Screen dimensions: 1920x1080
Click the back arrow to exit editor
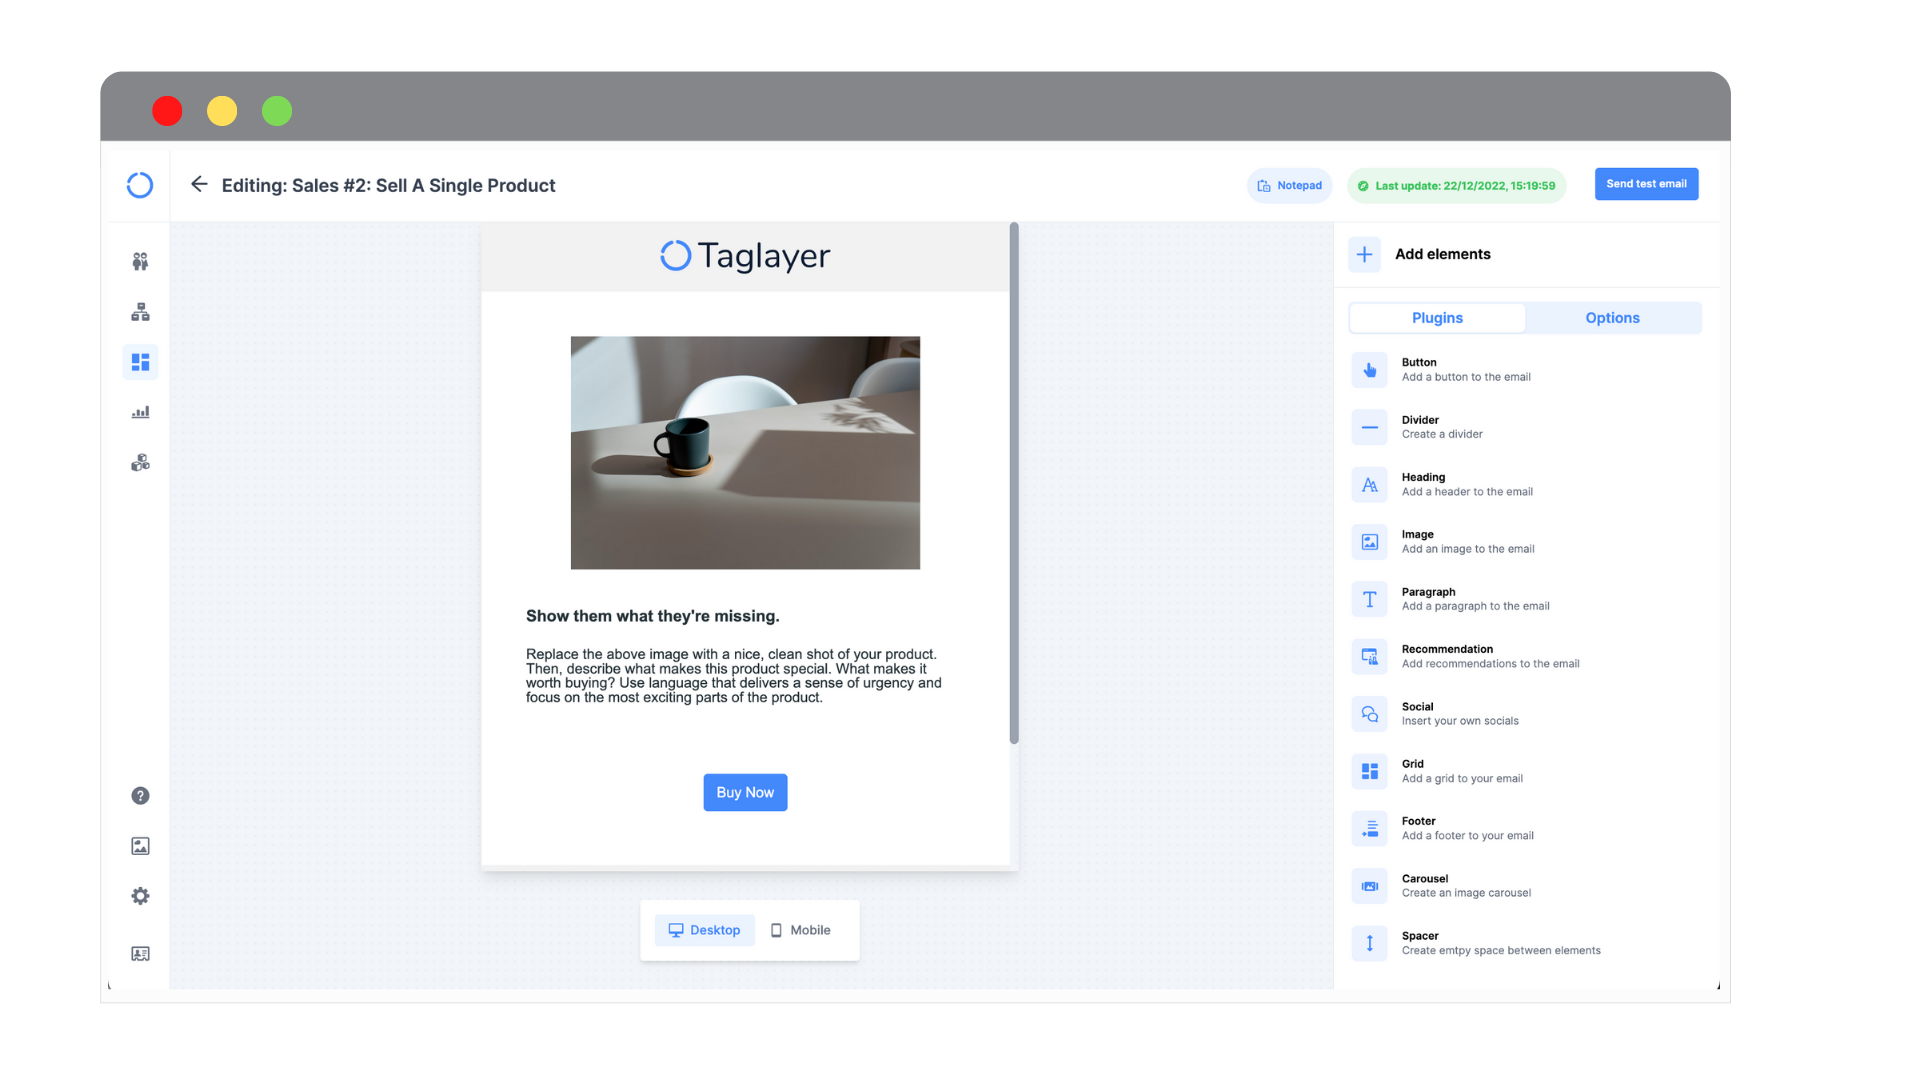click(x=198, y=185)
